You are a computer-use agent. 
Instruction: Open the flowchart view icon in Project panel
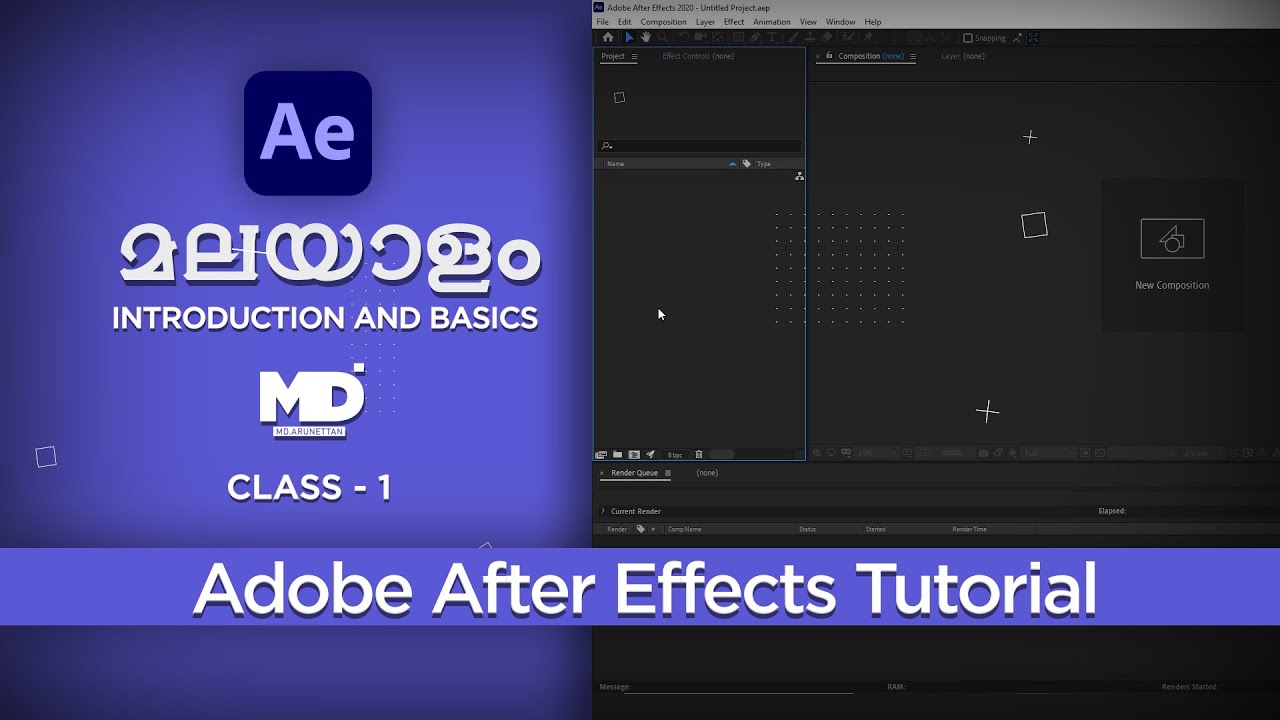tap(799, 176)
